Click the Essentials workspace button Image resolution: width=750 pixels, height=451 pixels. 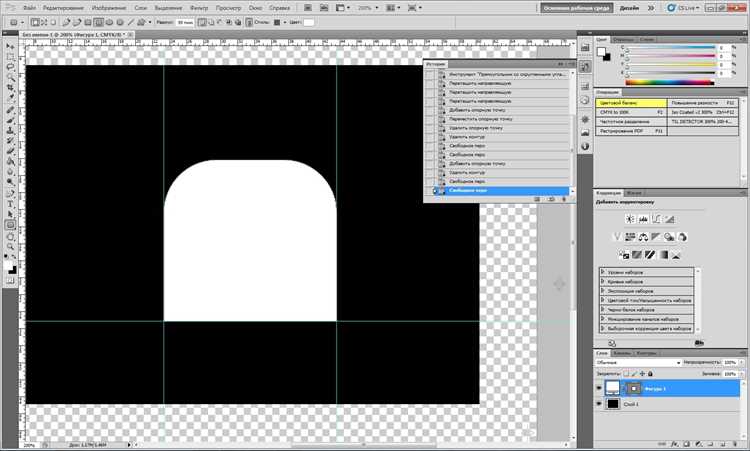tap(577, 8)
